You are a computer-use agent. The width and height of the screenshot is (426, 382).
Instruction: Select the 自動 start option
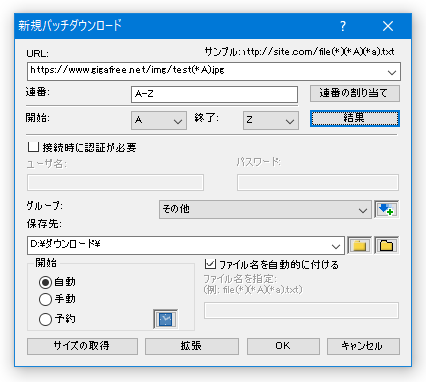coord(45,282)
